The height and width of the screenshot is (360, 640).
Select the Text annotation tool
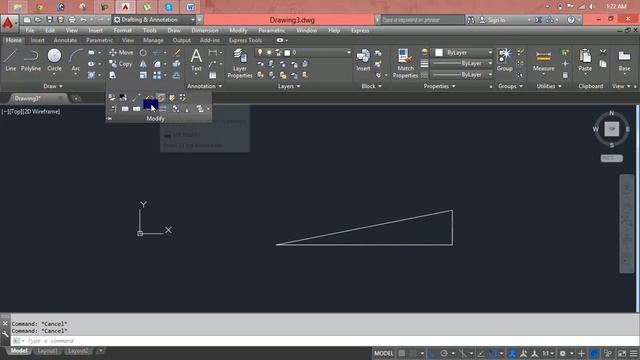tap(196, 60)
